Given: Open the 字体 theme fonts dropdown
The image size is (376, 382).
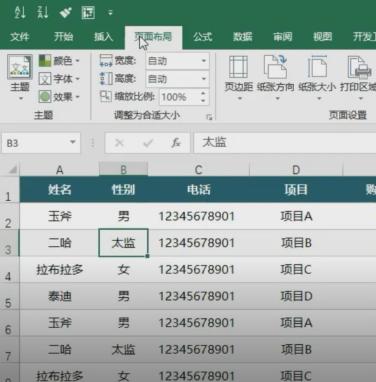Looking at the screenshot, I should pos(59,79).
